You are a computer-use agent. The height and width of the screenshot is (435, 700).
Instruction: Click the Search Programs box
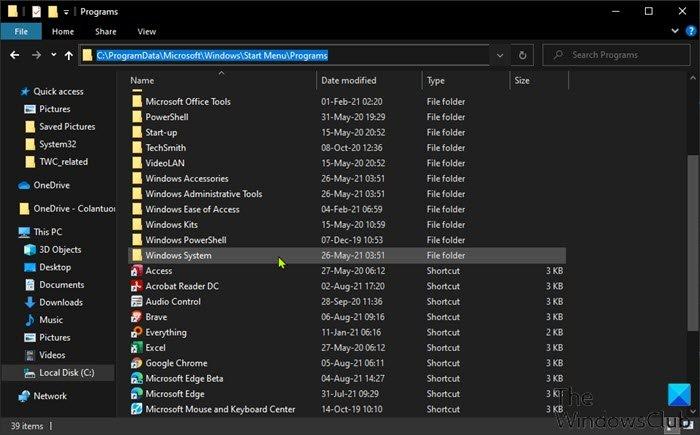tap(616, 55)
